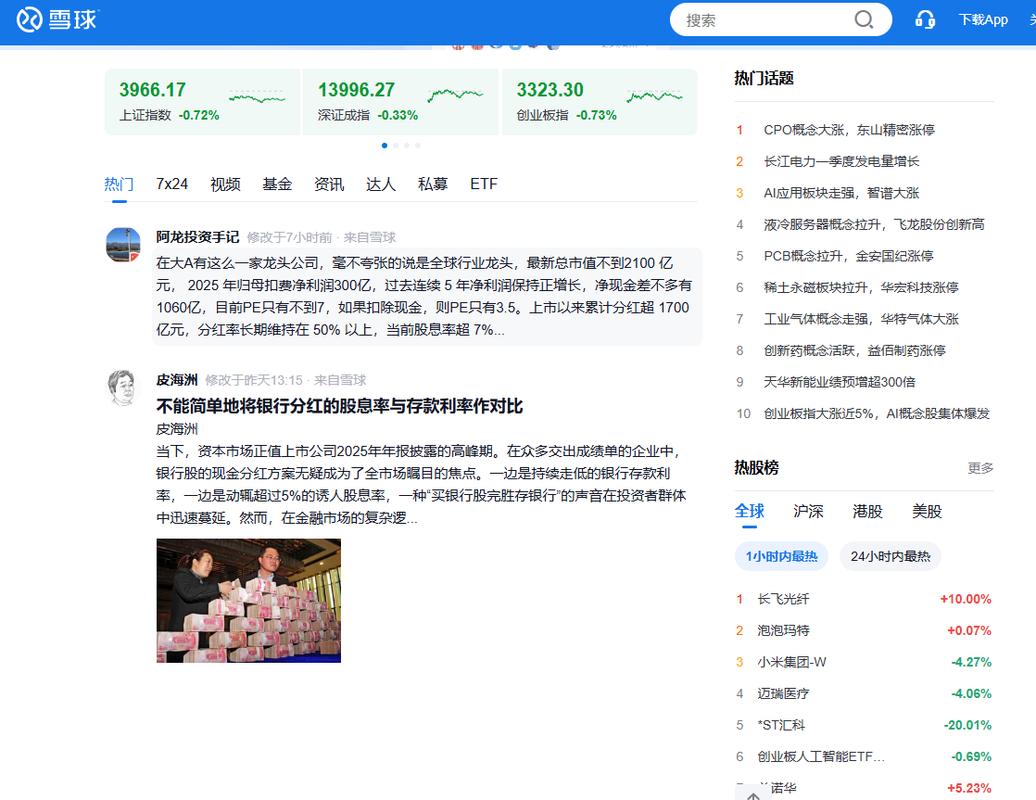Viewport: 1036px width, 800px height.
Task: Click the search magnifier icon
Action: click(x=864, y=20)
